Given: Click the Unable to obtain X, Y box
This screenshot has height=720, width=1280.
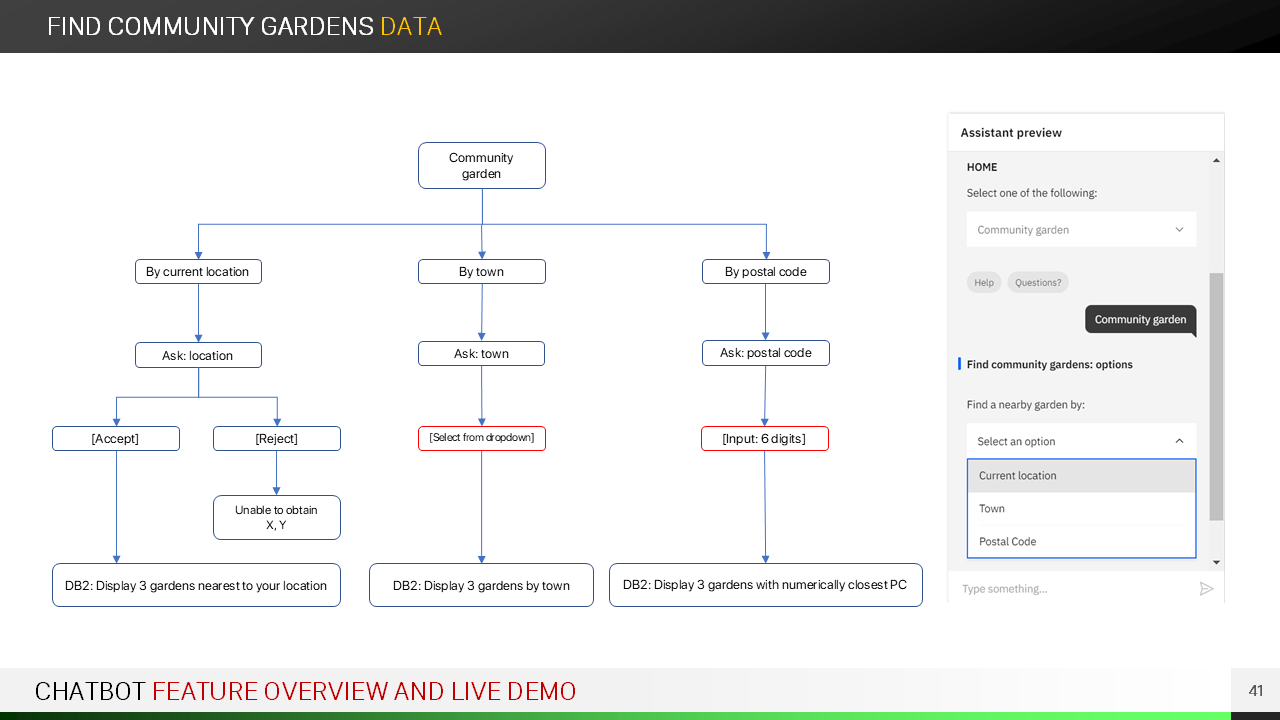Looking at the screenshot, I should click(x=276, y=517).
